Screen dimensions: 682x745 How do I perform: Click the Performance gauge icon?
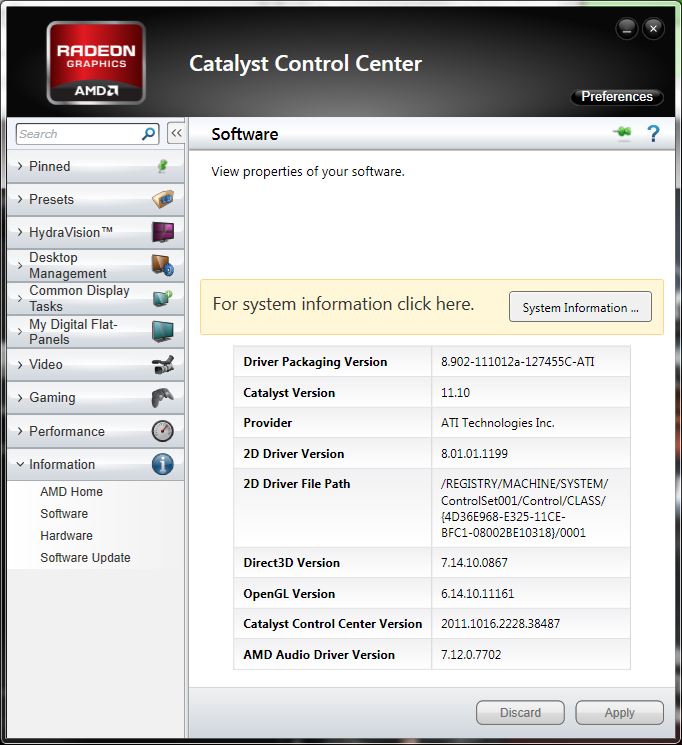(x=163, y=431)
